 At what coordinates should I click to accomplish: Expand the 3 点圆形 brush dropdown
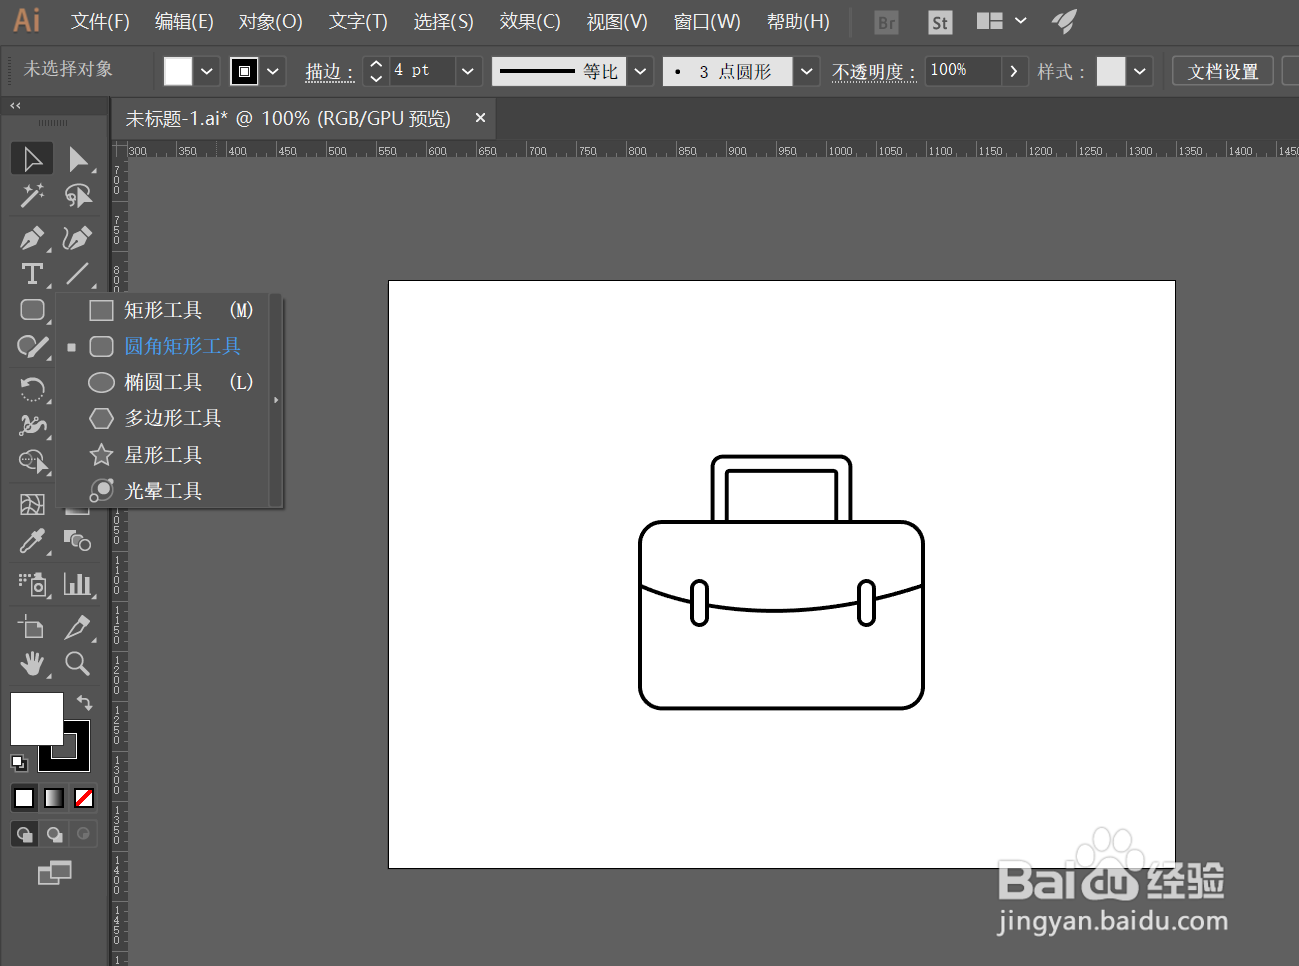(807, 72)
